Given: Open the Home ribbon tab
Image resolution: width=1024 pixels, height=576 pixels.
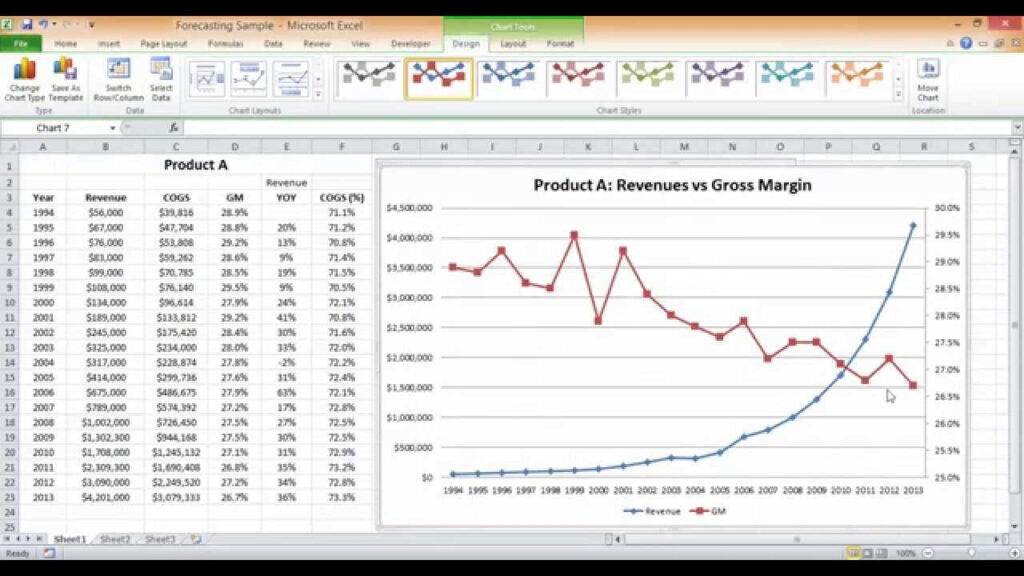Looking at the screenshot, I should [65, 43].
